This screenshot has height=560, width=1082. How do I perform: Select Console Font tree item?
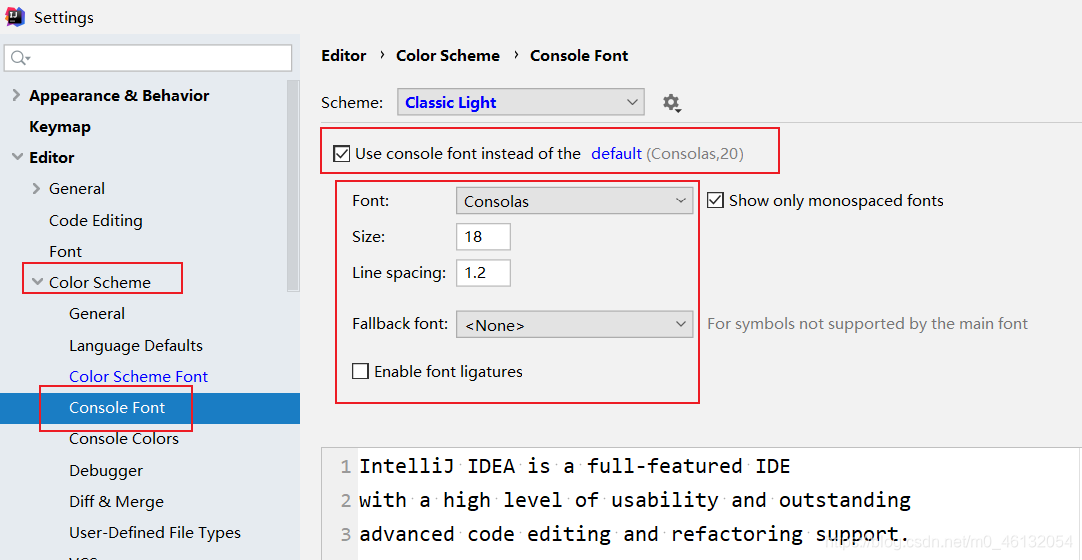click(150, 408)
